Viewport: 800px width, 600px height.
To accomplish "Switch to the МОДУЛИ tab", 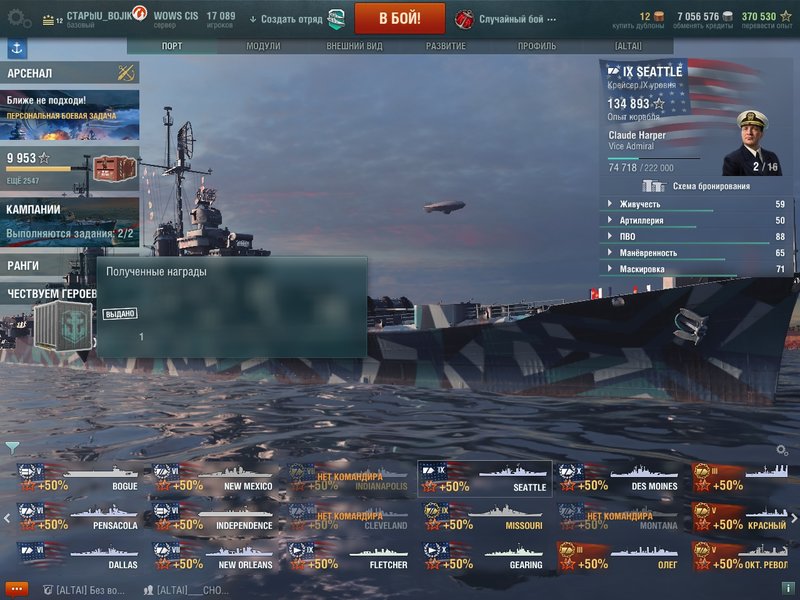I will (263, 46).
